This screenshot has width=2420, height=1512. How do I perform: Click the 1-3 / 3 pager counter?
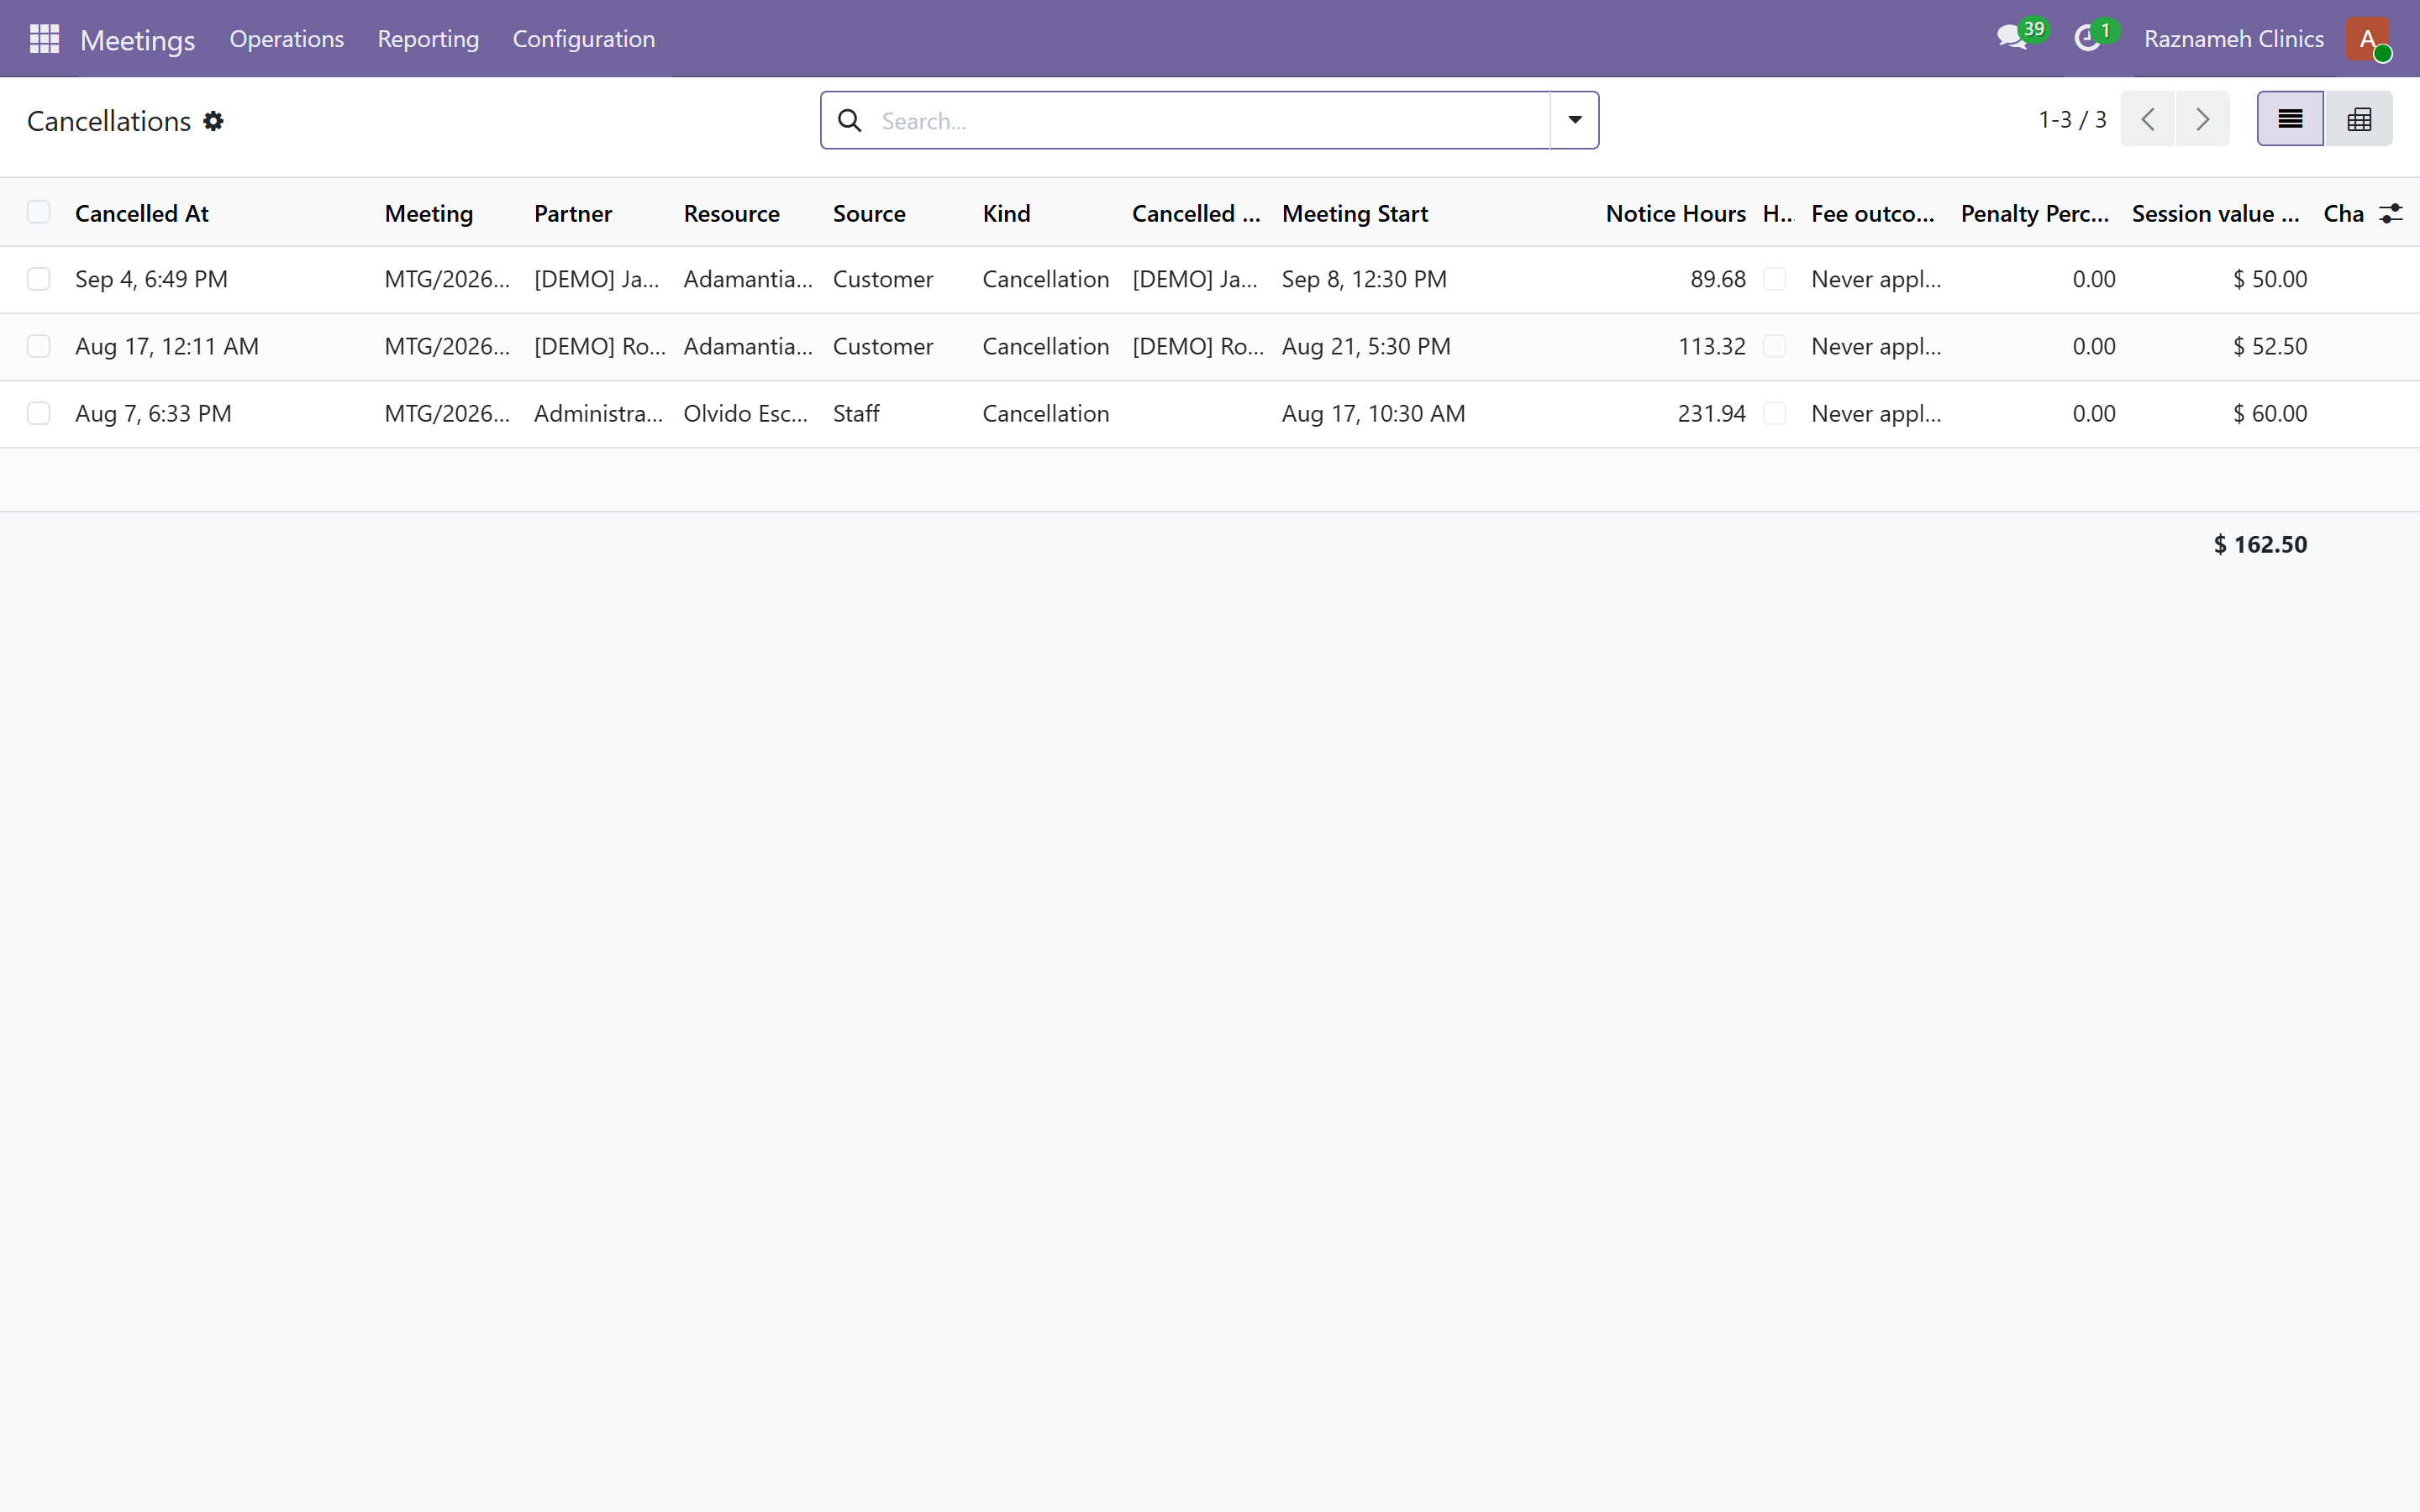pos(2072,120)
